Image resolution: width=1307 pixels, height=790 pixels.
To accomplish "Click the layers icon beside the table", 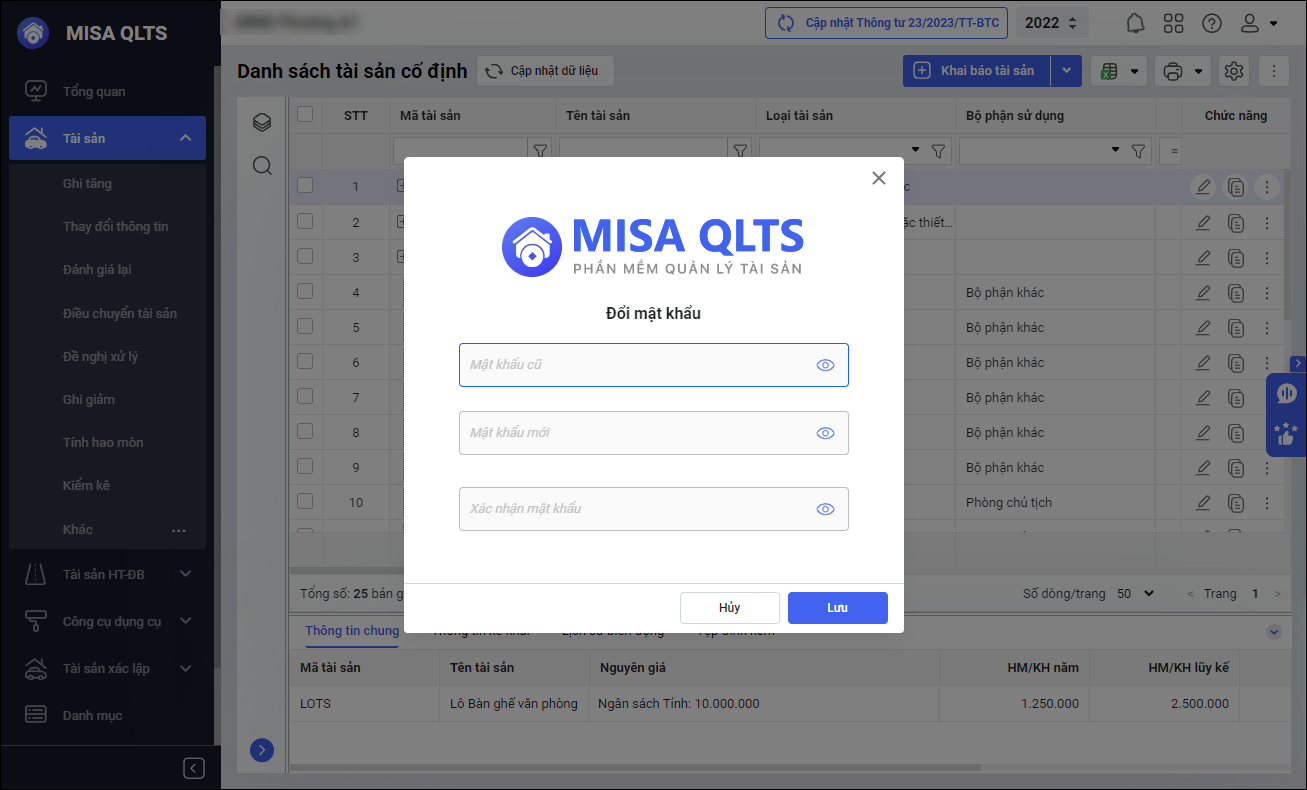I will click(x=262, y=123).
